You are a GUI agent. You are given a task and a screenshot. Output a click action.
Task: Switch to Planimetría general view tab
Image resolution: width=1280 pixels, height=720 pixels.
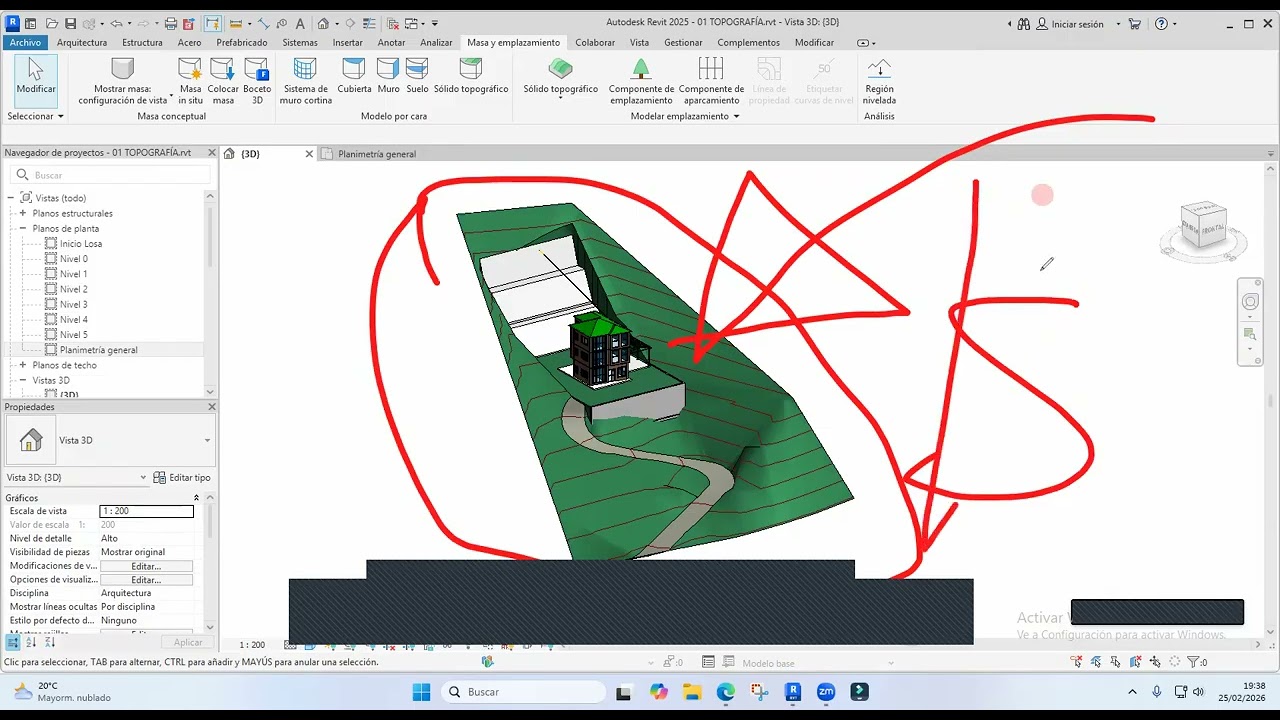coord(377,154)
